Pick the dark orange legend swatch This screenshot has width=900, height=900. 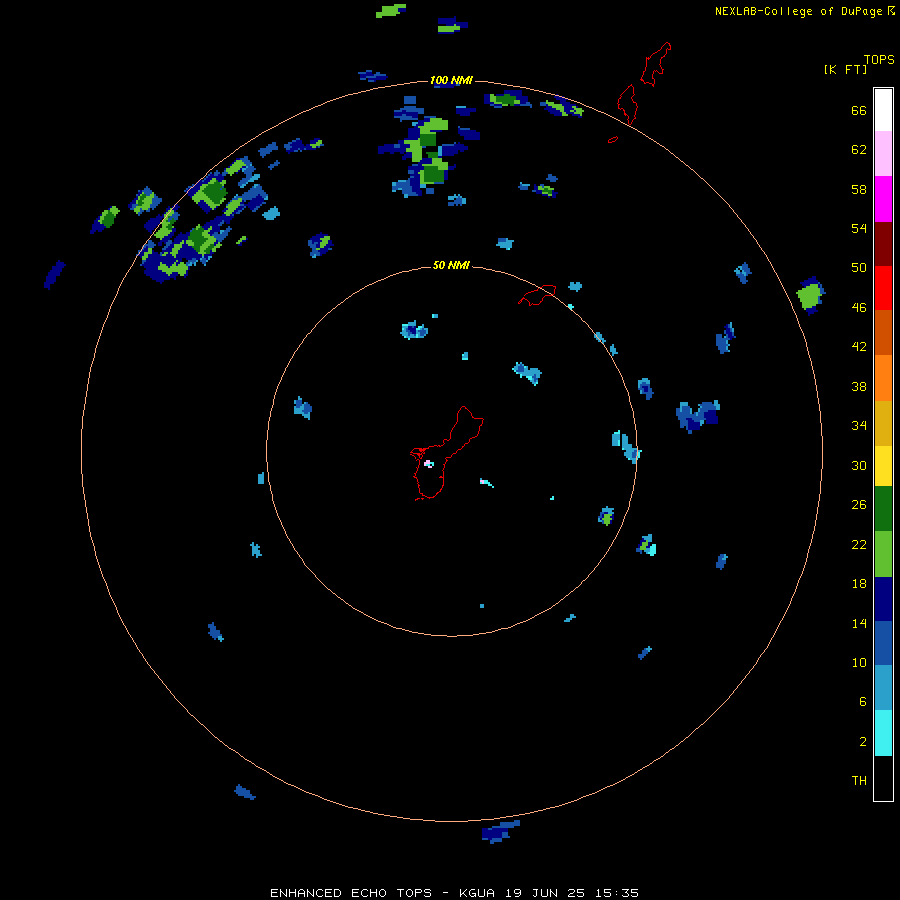(883, 332)
